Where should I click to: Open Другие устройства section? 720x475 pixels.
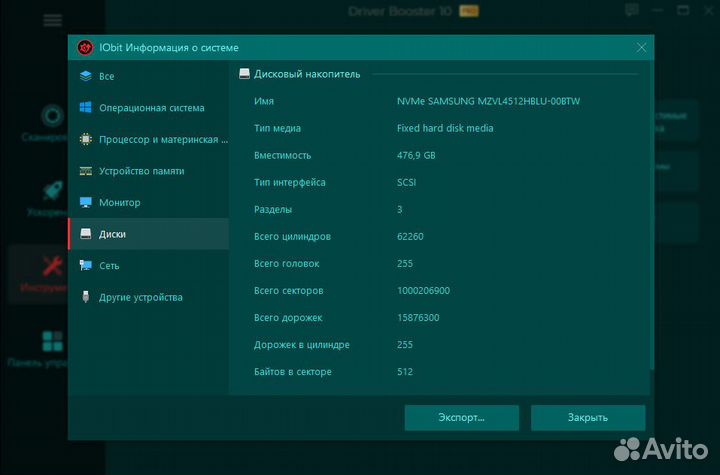(x=148, y=297)
